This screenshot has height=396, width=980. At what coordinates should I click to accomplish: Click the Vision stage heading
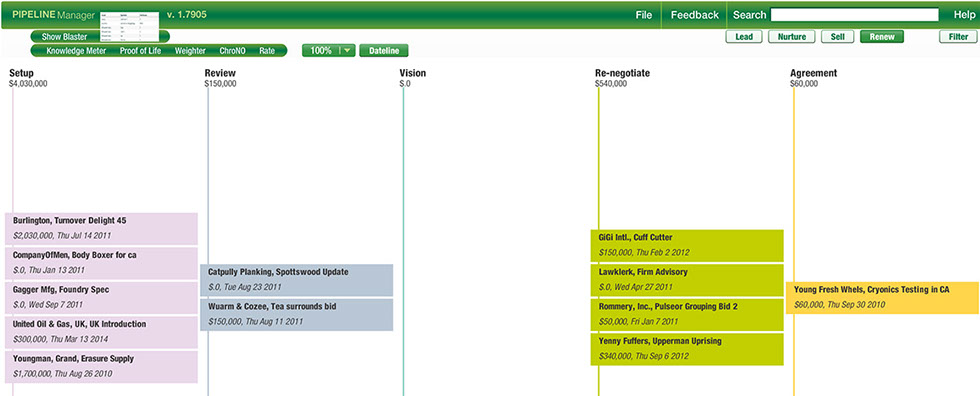(412, 73)
